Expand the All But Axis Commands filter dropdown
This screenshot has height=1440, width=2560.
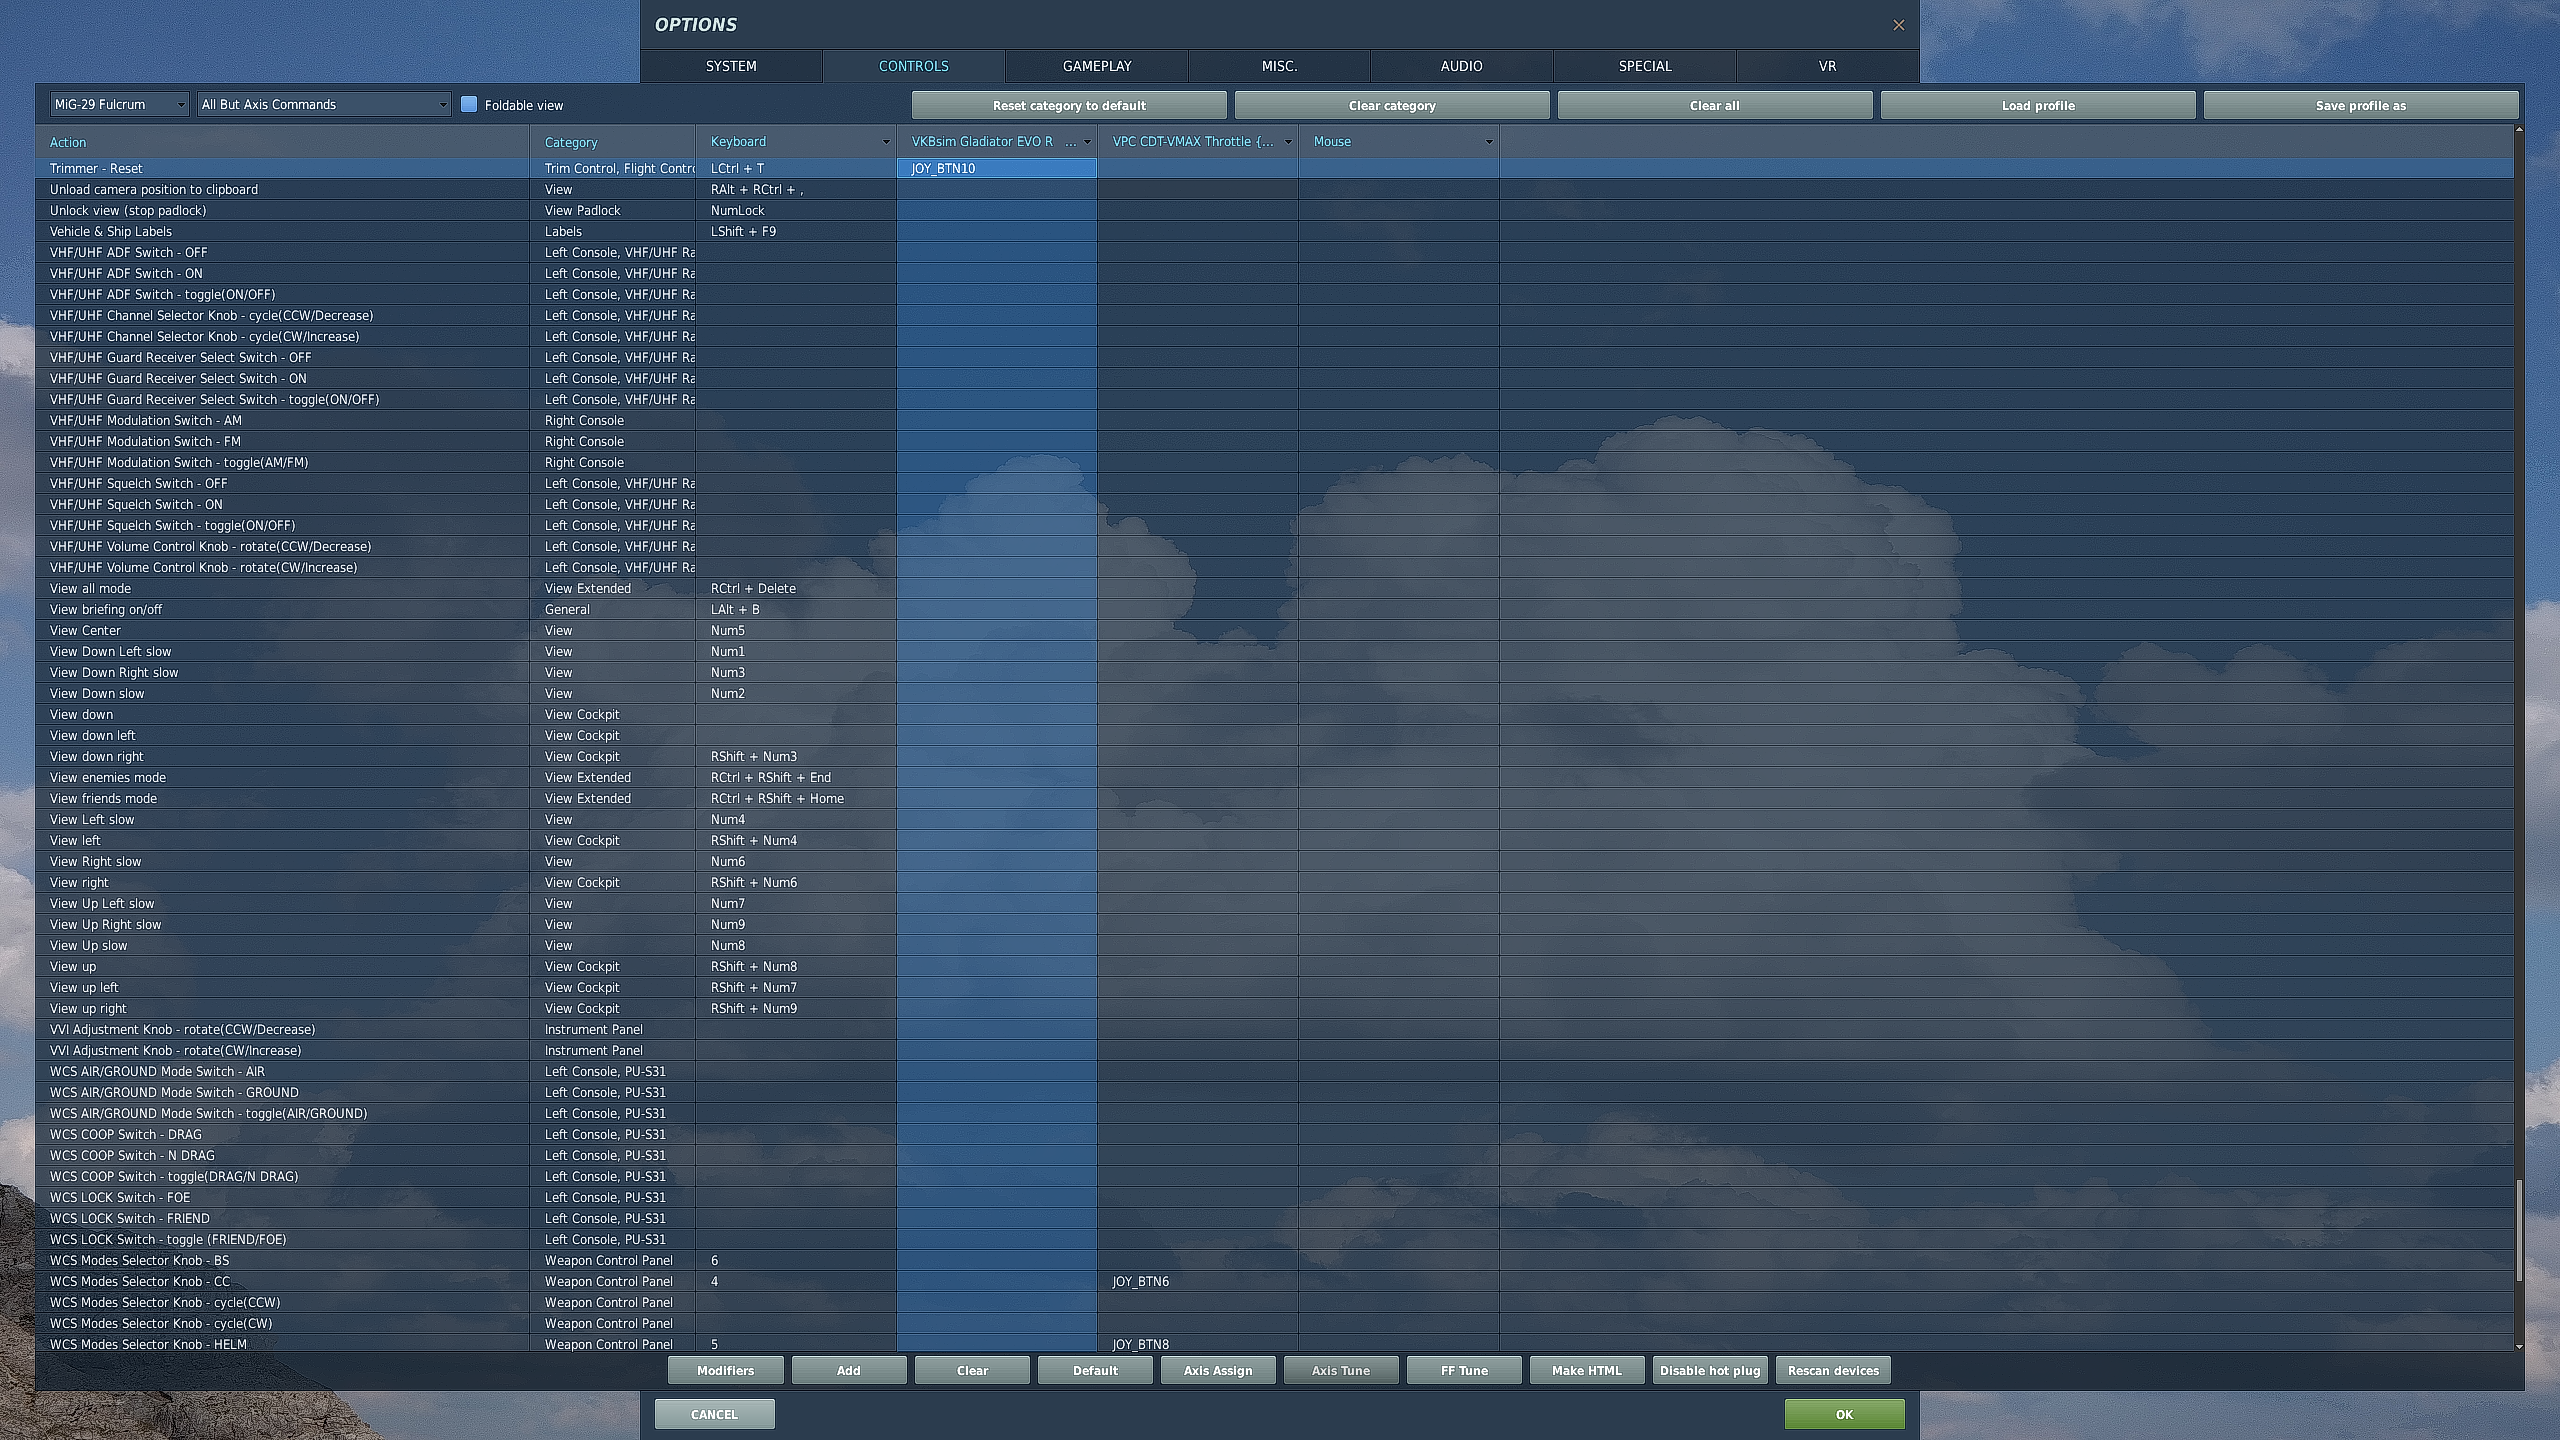click(323, 104)
